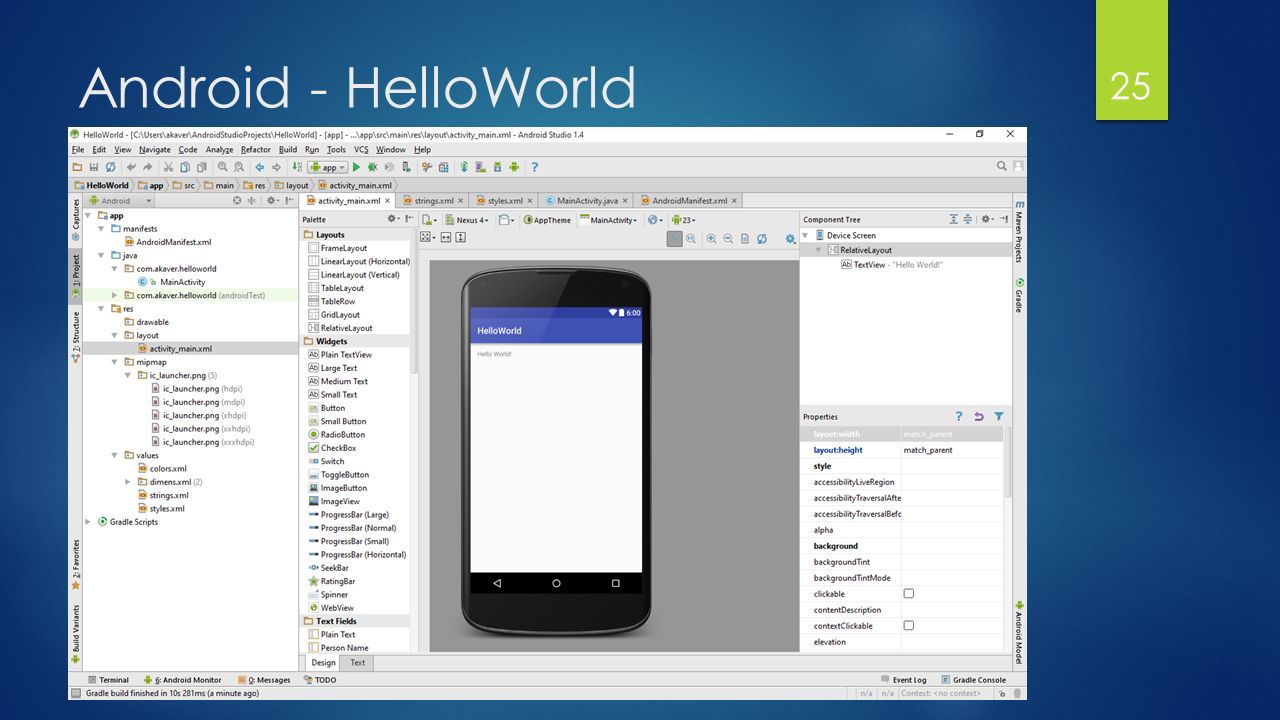This screenshot has height=720, width=1280.
Task: Tick the clickable property checkbox
Action: point(909,594)
